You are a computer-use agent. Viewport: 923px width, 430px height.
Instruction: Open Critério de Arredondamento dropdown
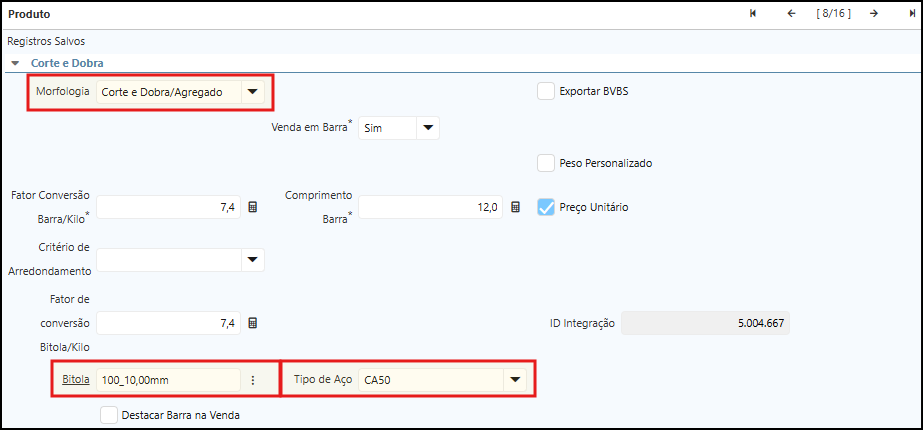click(252, 260)
